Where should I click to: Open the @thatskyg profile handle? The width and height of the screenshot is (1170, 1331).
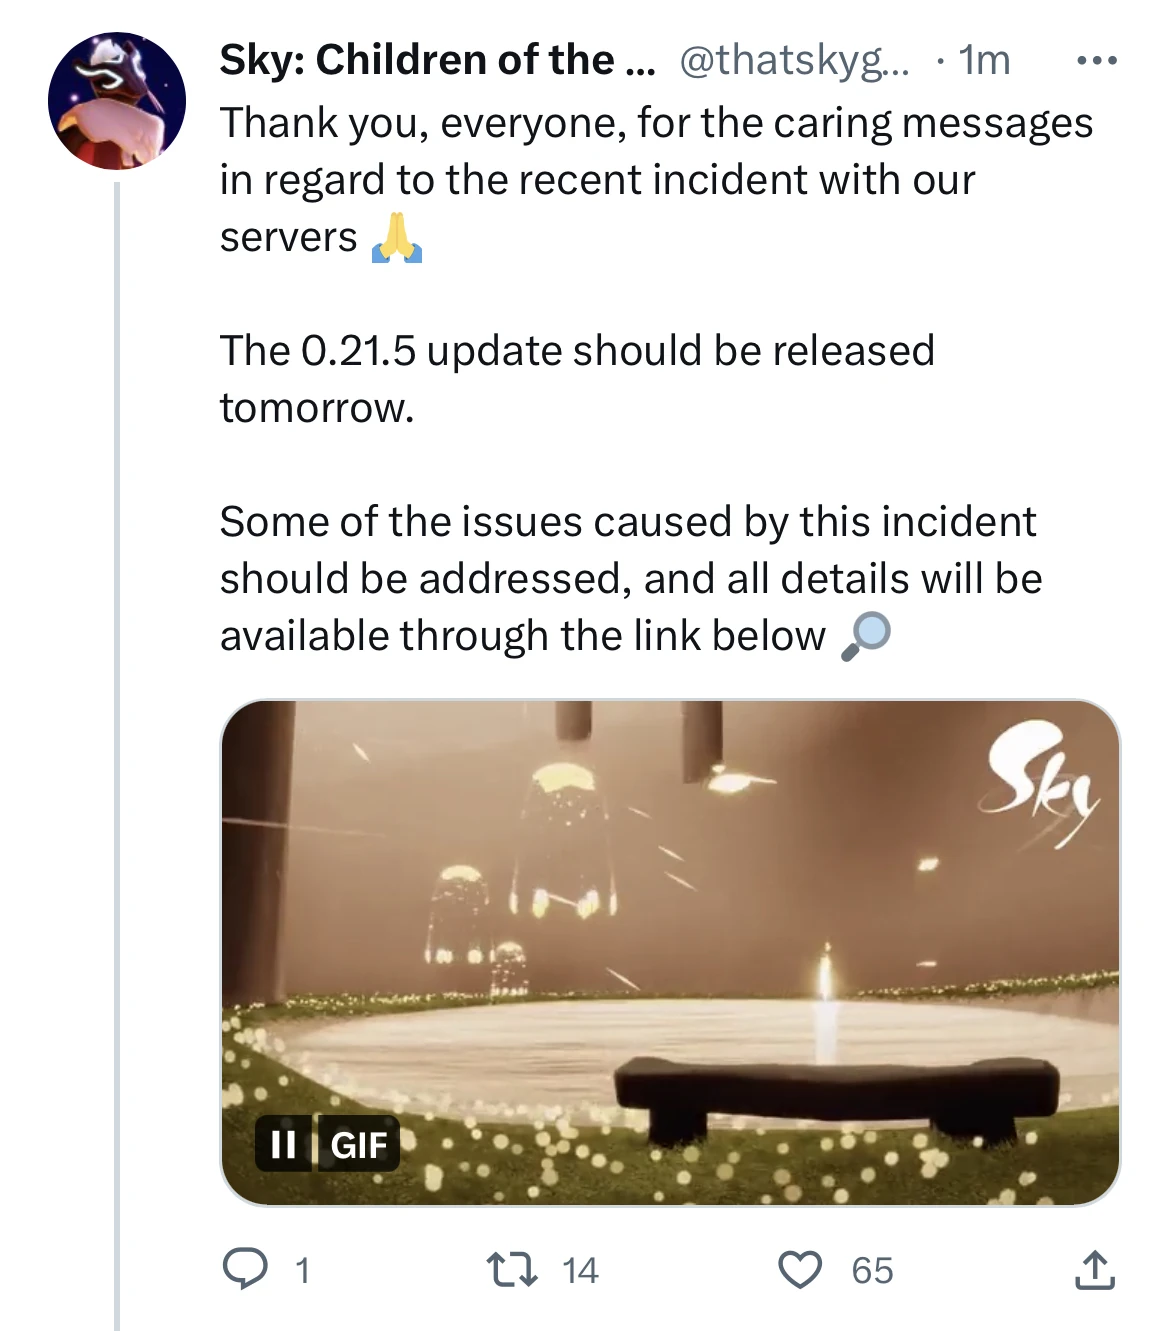[795, 60]
